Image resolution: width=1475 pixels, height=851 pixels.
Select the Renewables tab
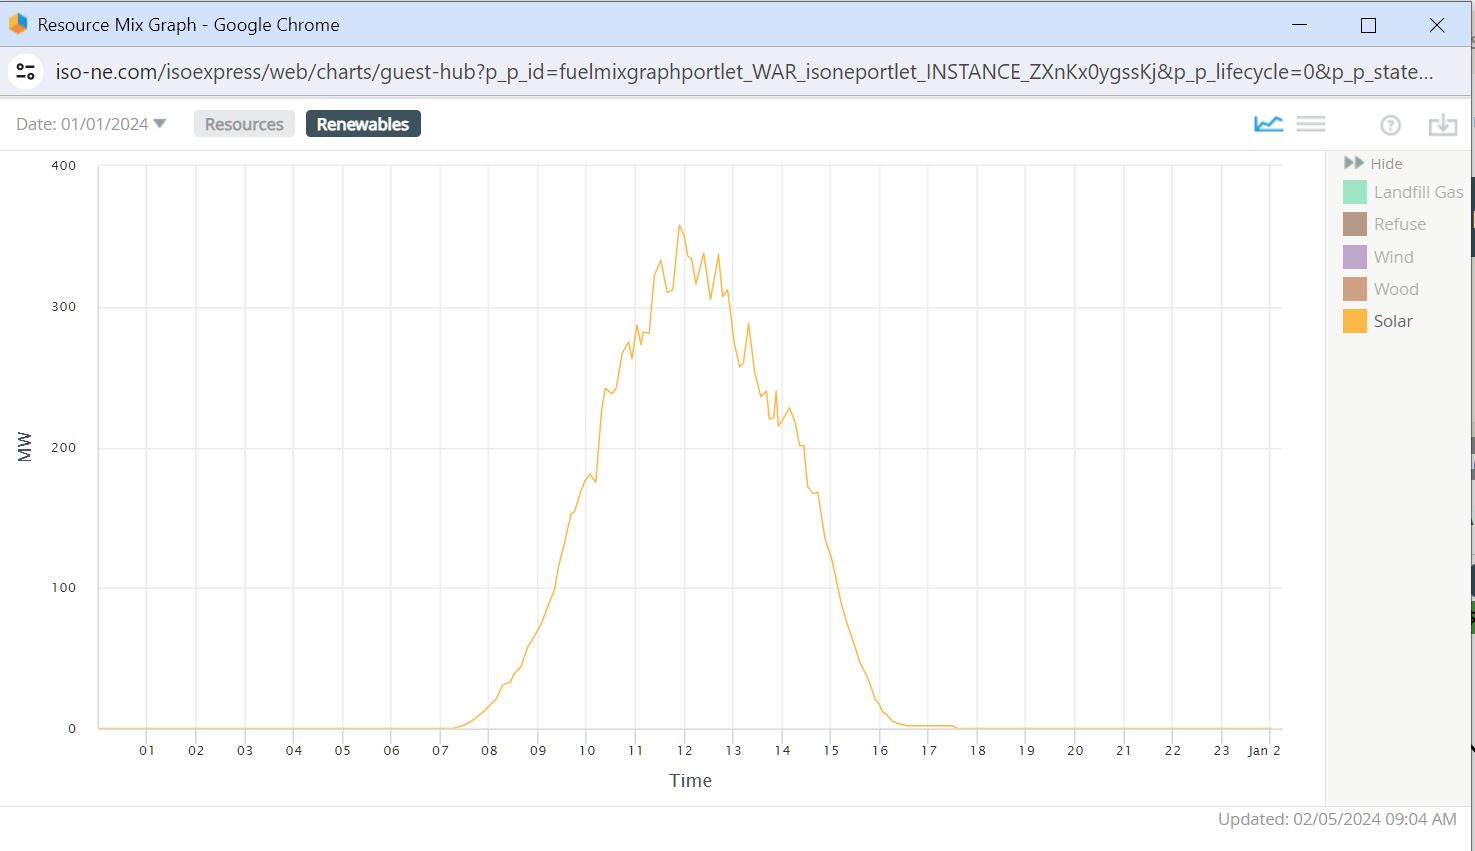(363, 124)
